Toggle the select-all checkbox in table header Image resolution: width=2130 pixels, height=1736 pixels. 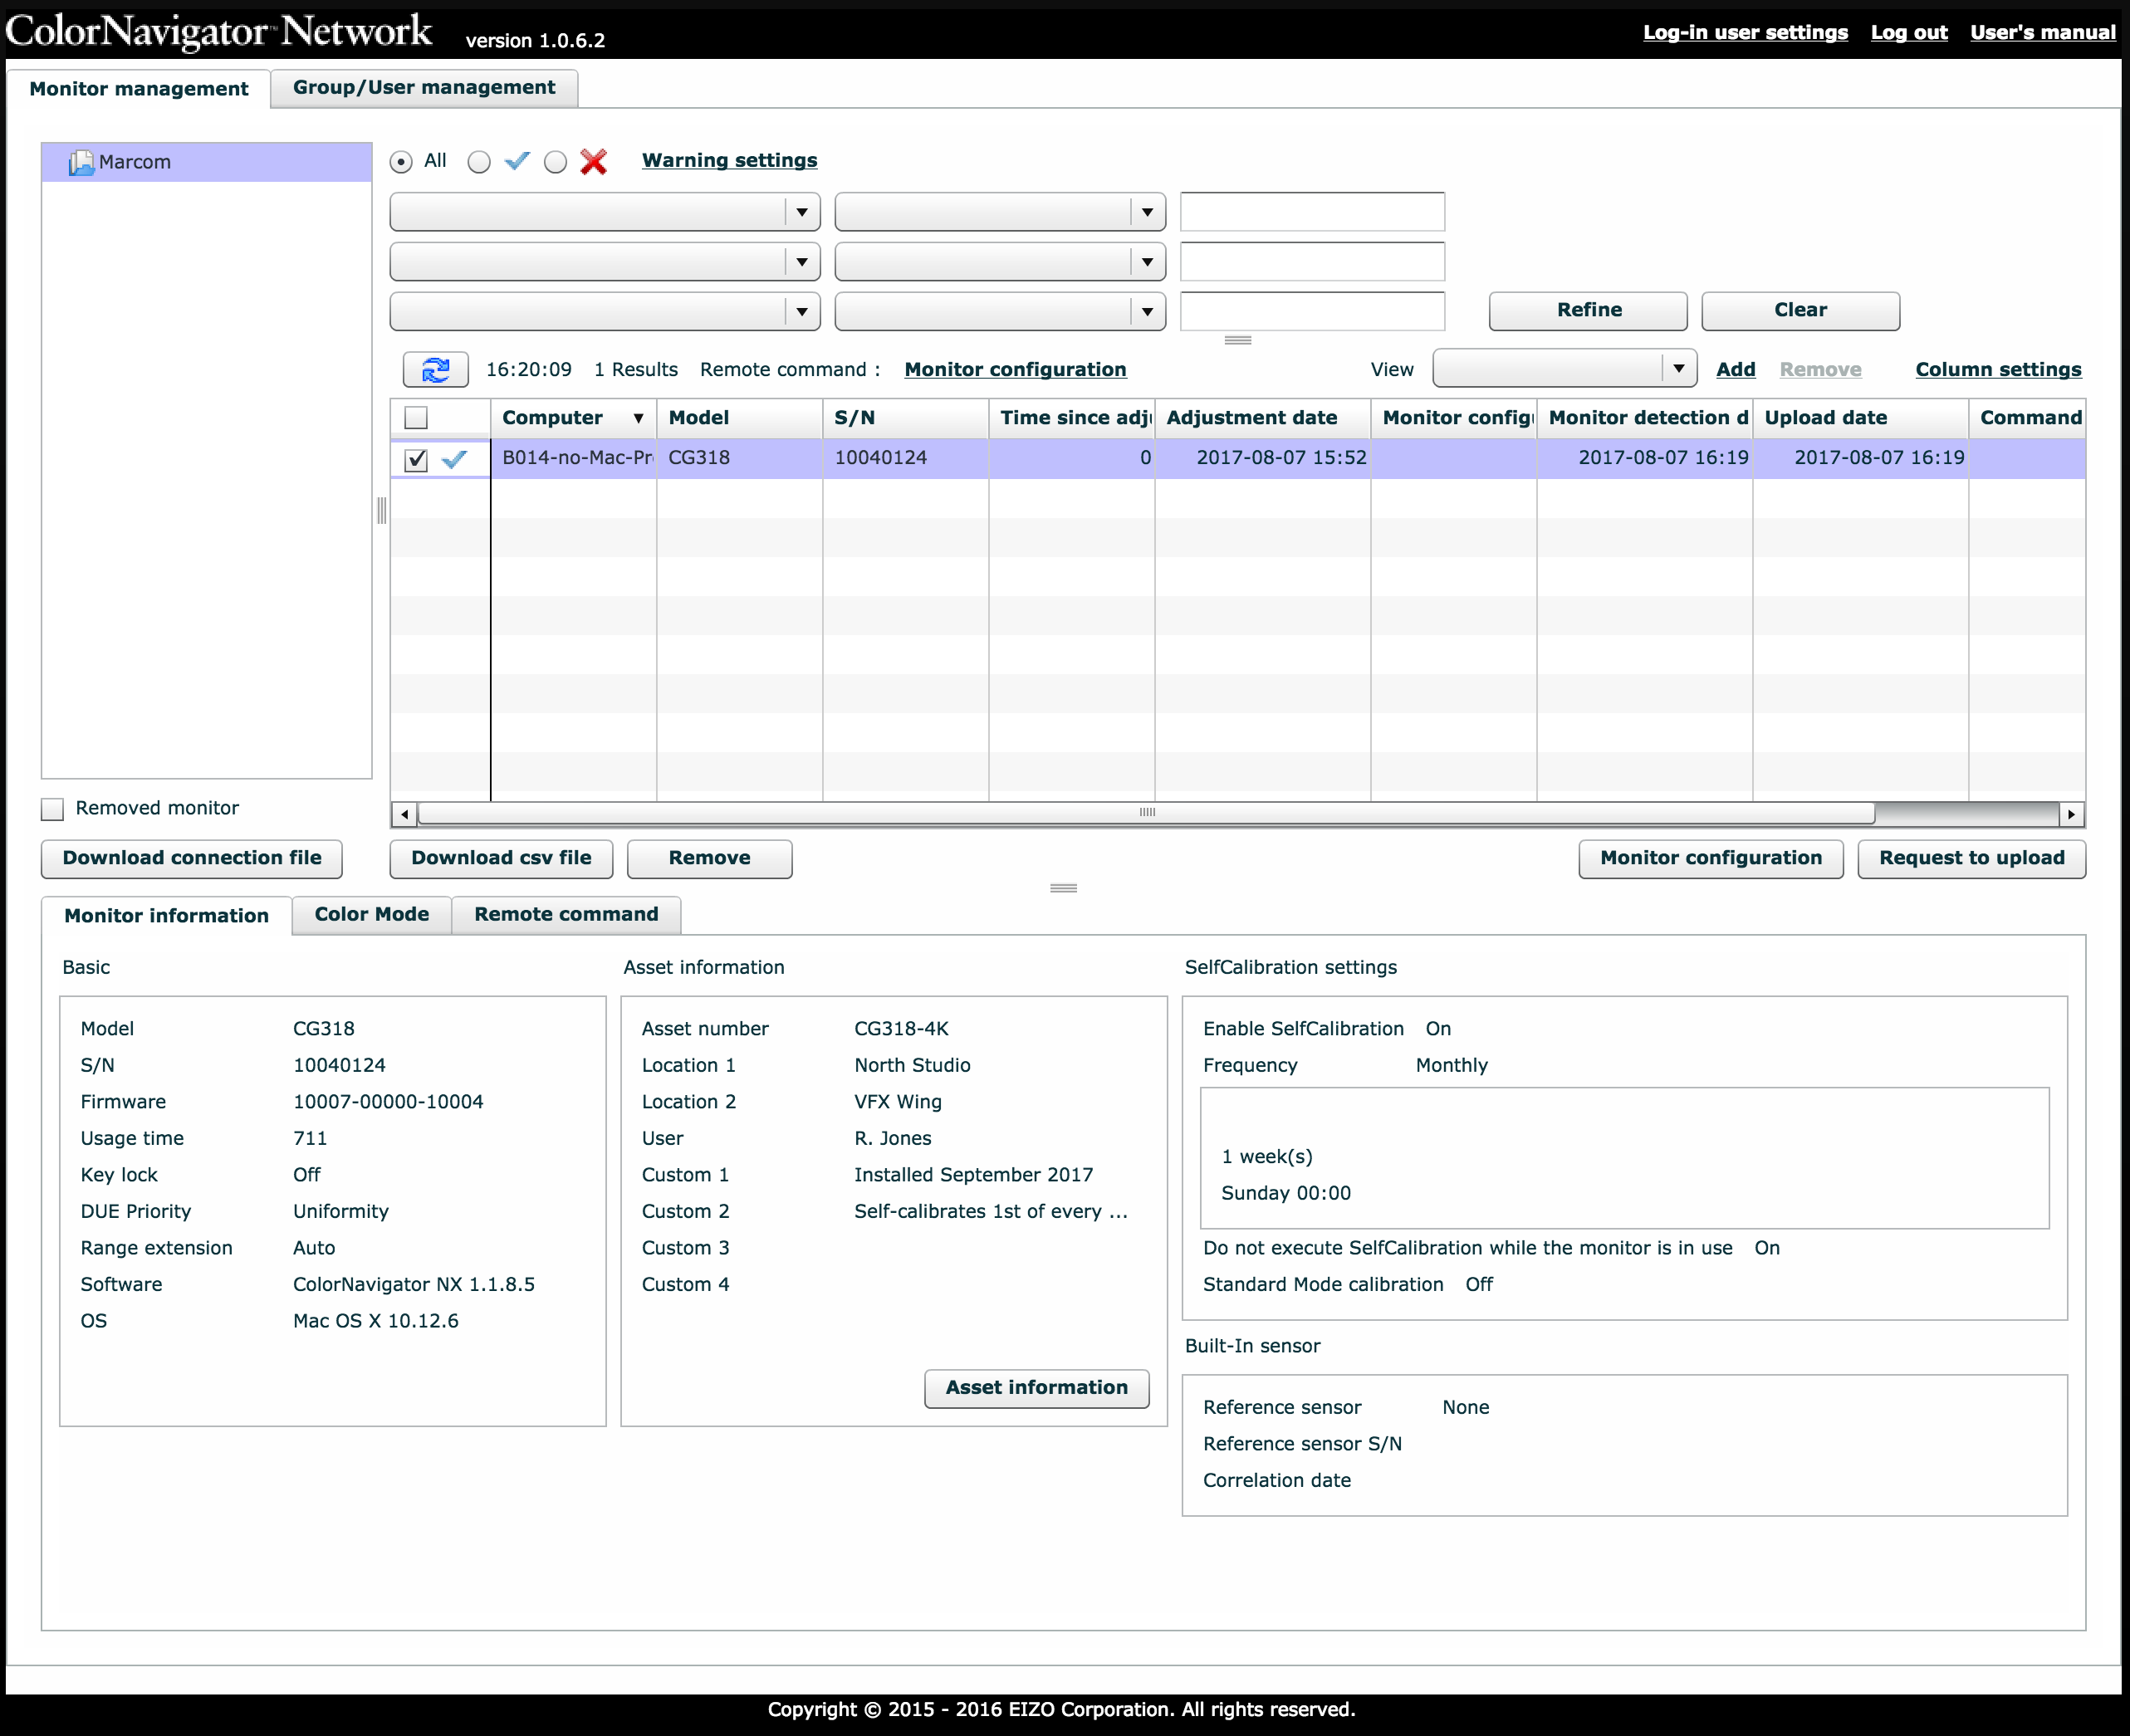[x=416, y=418]
